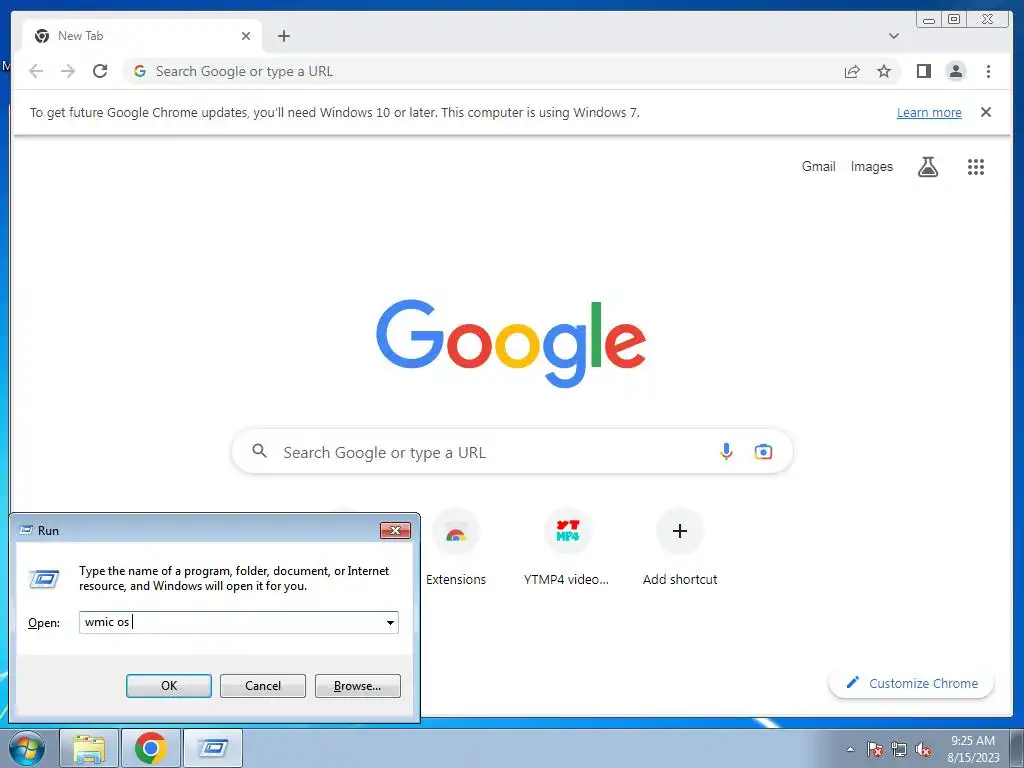Click the muted volume tray icon
The height and width of the screenshot is (768, 1024).
click(x=923, y=749)
